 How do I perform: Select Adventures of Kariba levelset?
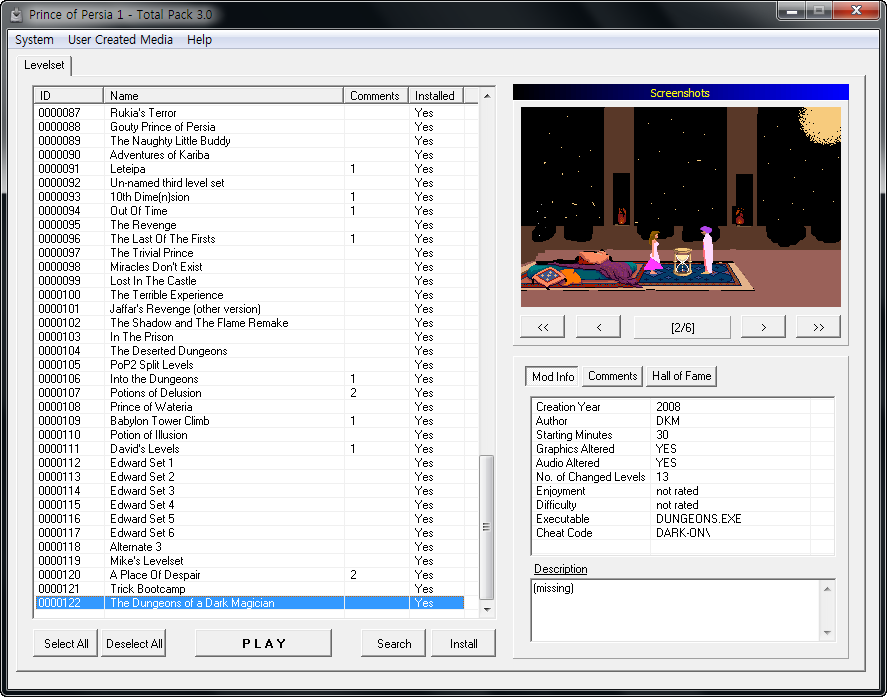click(249, 154)
